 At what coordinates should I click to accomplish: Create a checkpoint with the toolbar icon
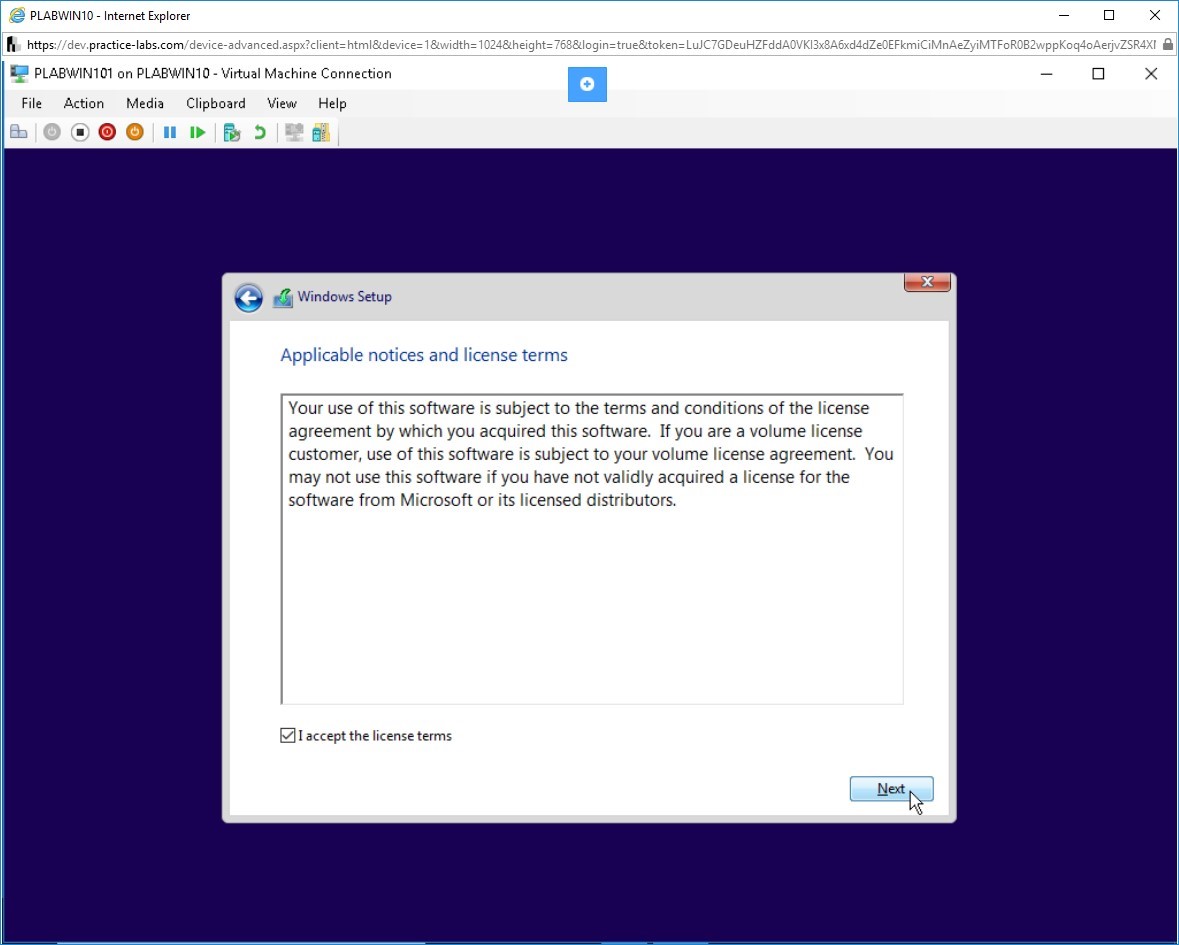[x=232, y=133]
